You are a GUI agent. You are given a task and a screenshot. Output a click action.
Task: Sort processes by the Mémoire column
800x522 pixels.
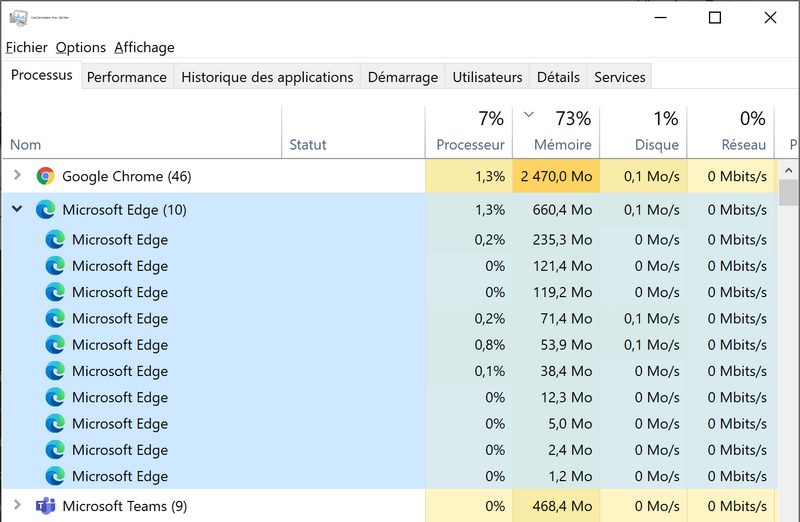[562, 144]
